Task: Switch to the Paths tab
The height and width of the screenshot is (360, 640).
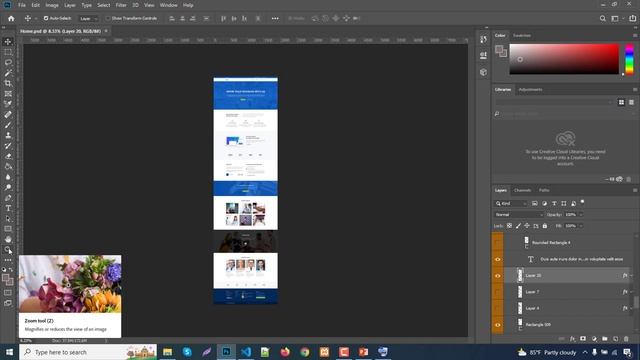Action: [x=544, y=190]
